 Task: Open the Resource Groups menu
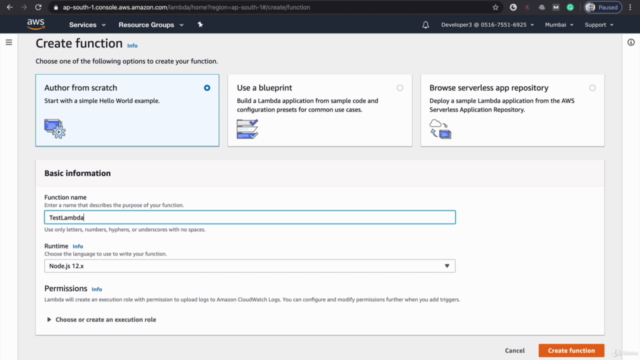point(151,25)
